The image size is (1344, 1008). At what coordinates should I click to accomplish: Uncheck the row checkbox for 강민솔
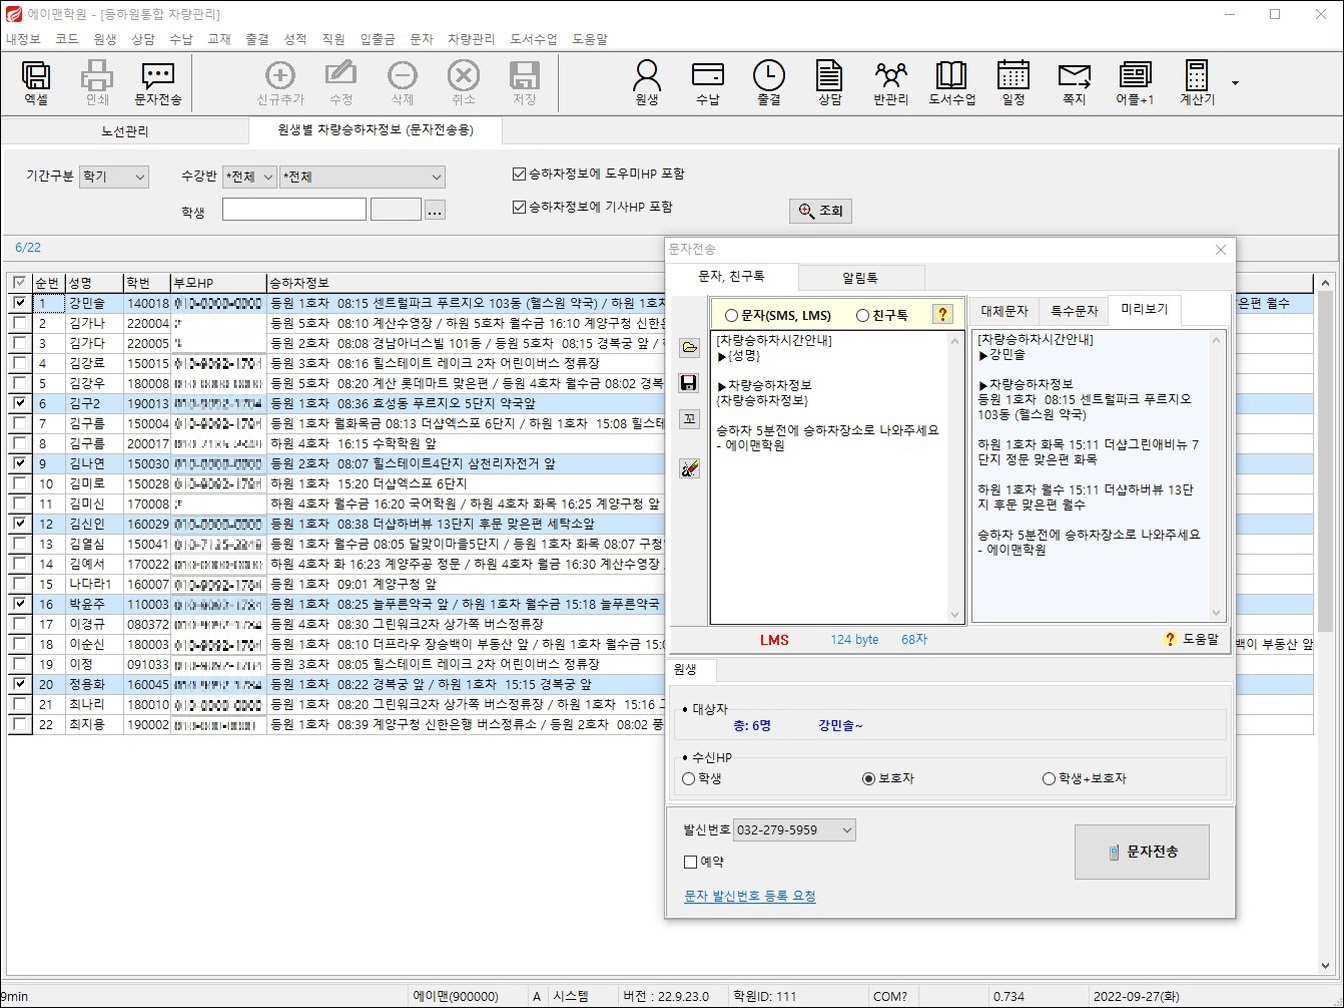pos(18,303)
